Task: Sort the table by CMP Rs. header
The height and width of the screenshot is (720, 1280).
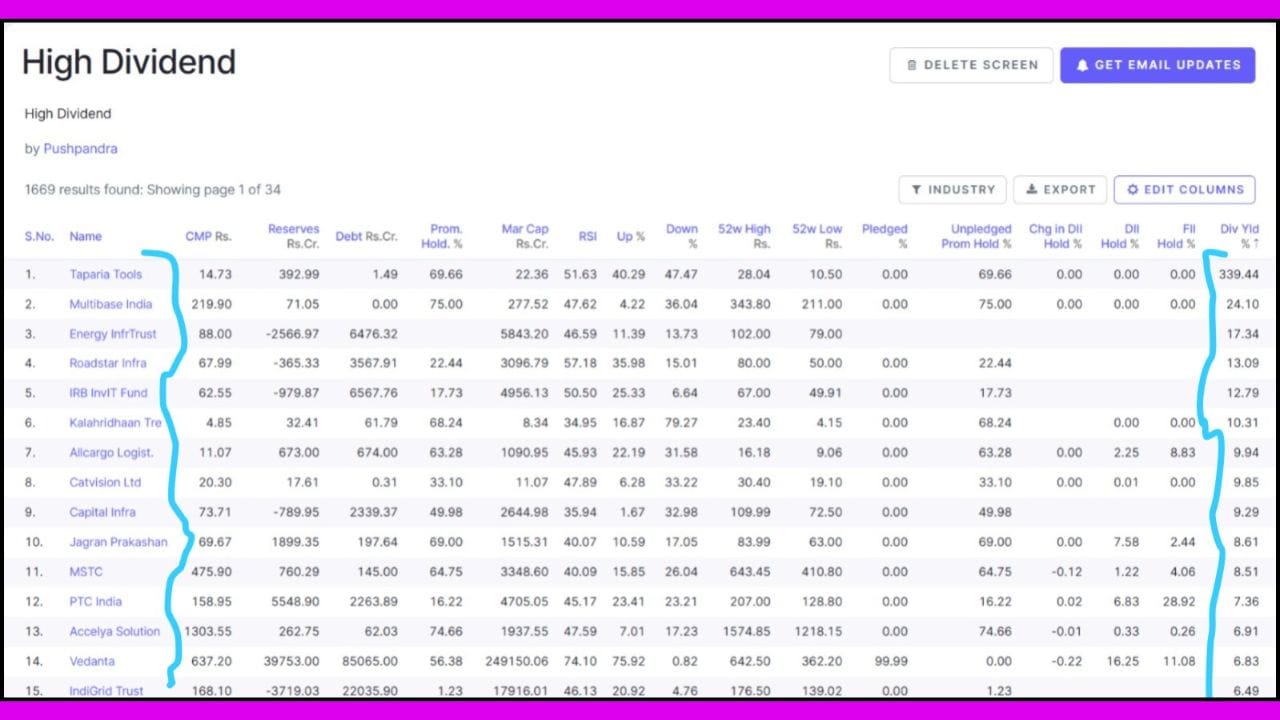Action: (x=207, y=236)
